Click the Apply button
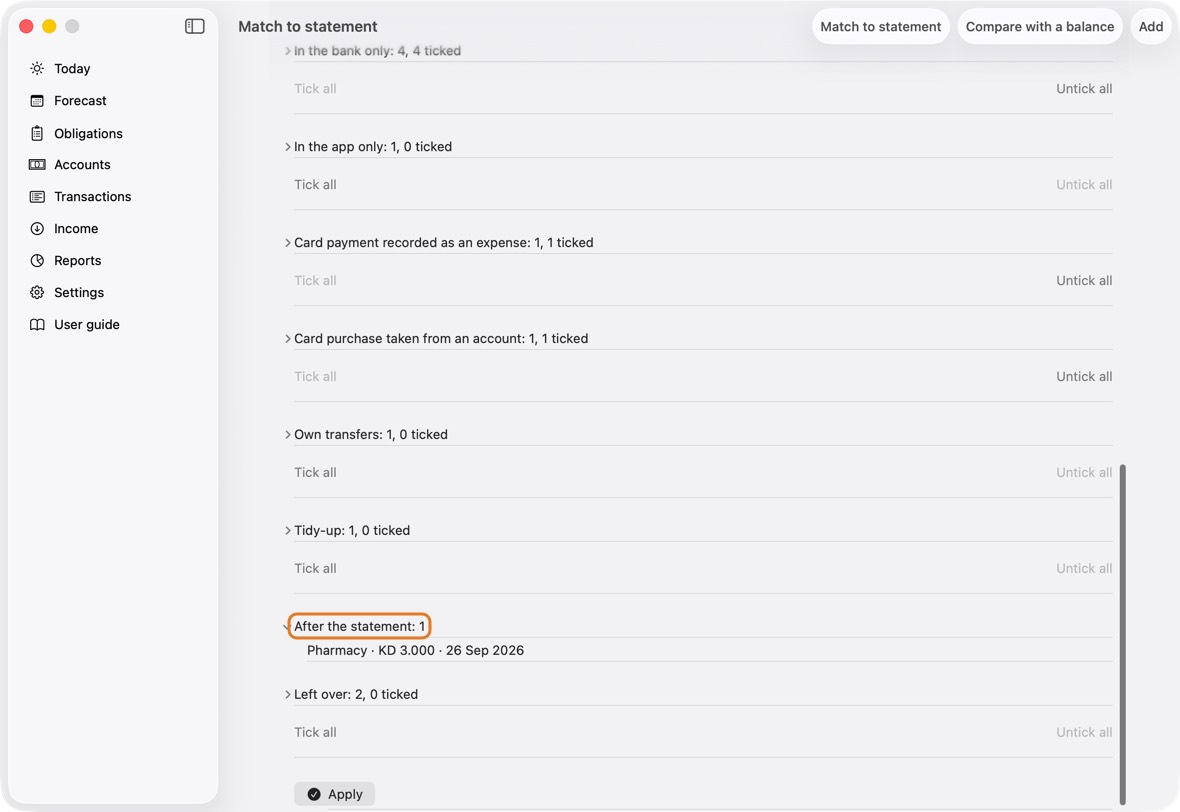The image size is (1180, 812). (x=334, y=794)
